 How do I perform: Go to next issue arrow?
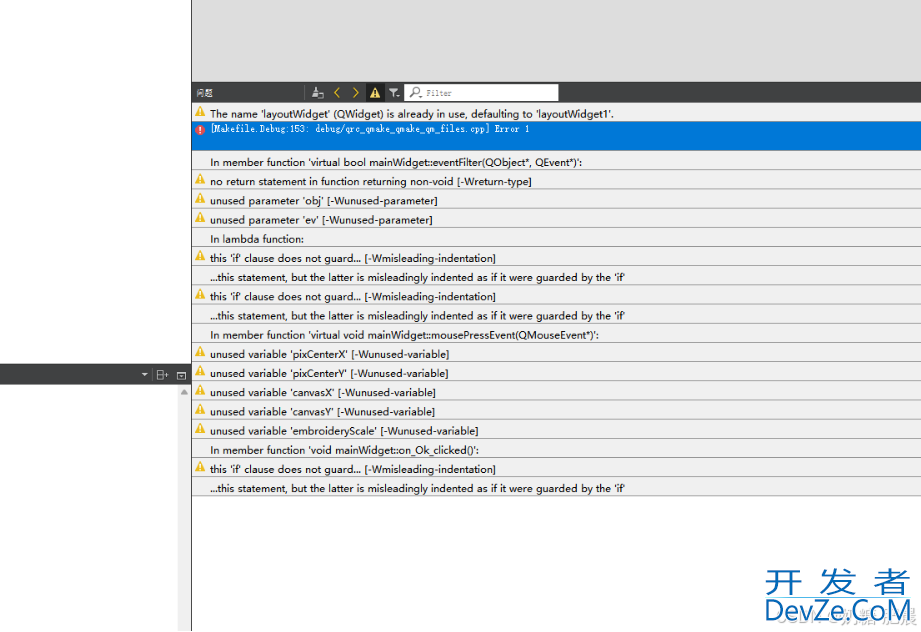click(356, 92)
